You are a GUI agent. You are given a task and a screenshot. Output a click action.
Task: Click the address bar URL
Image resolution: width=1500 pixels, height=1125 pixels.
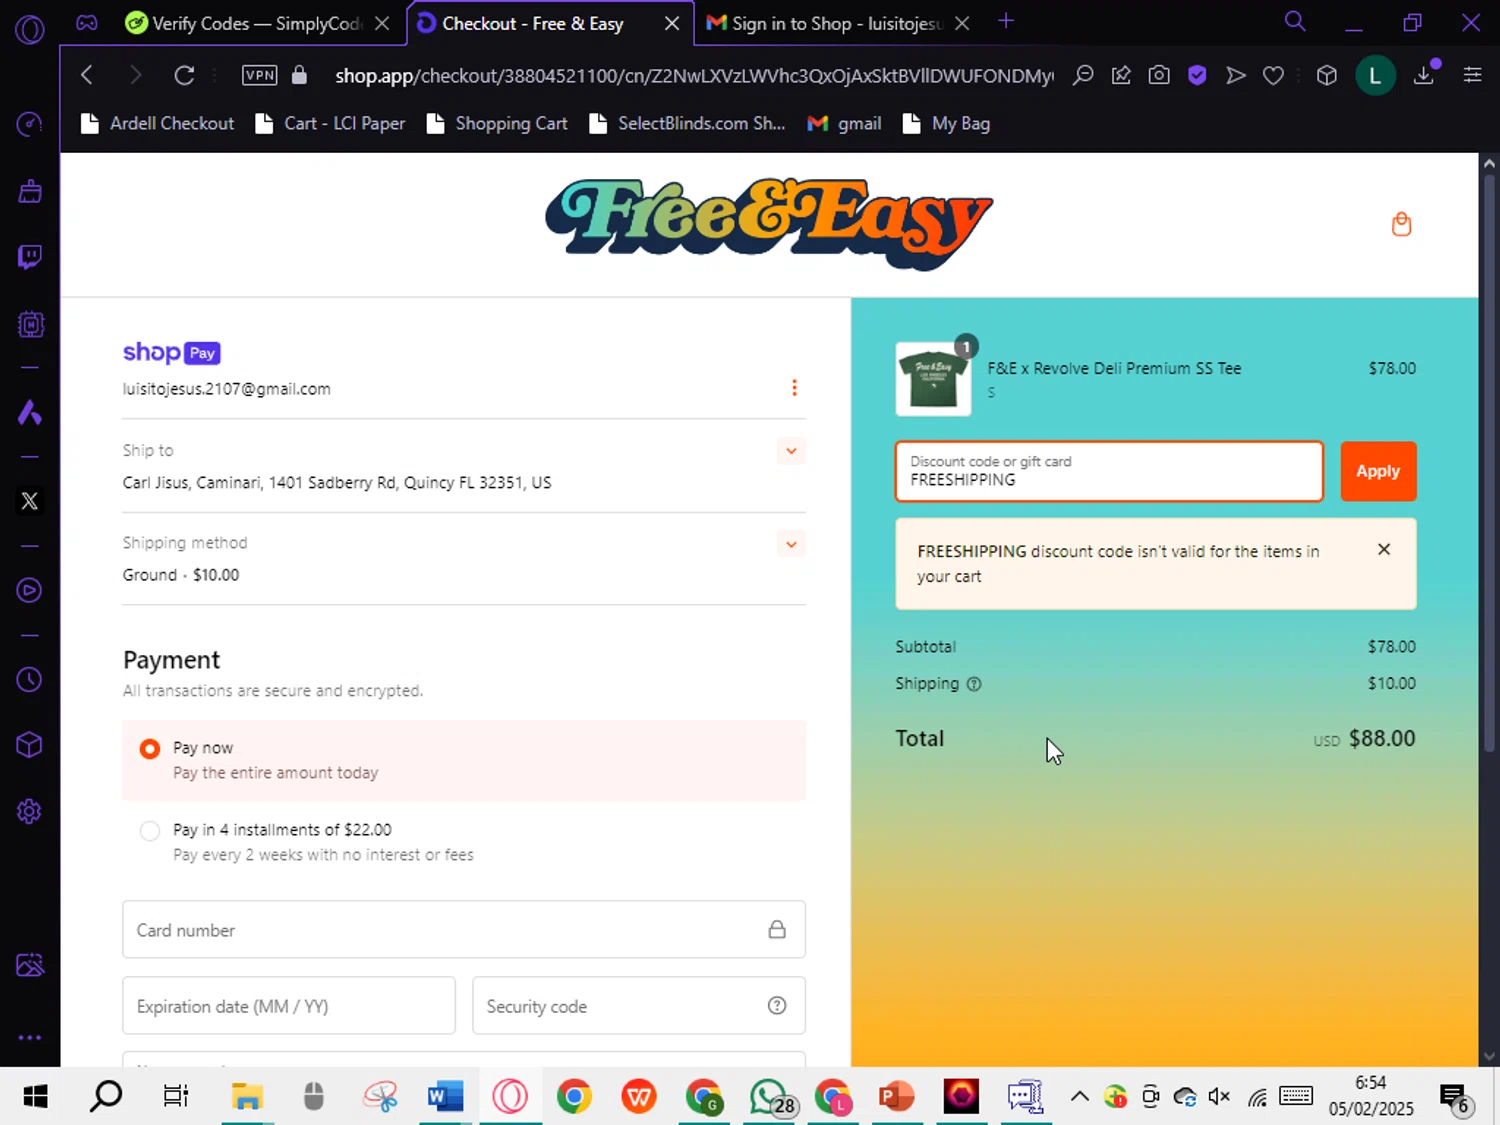pyautogui.click(x=694, y=75)
